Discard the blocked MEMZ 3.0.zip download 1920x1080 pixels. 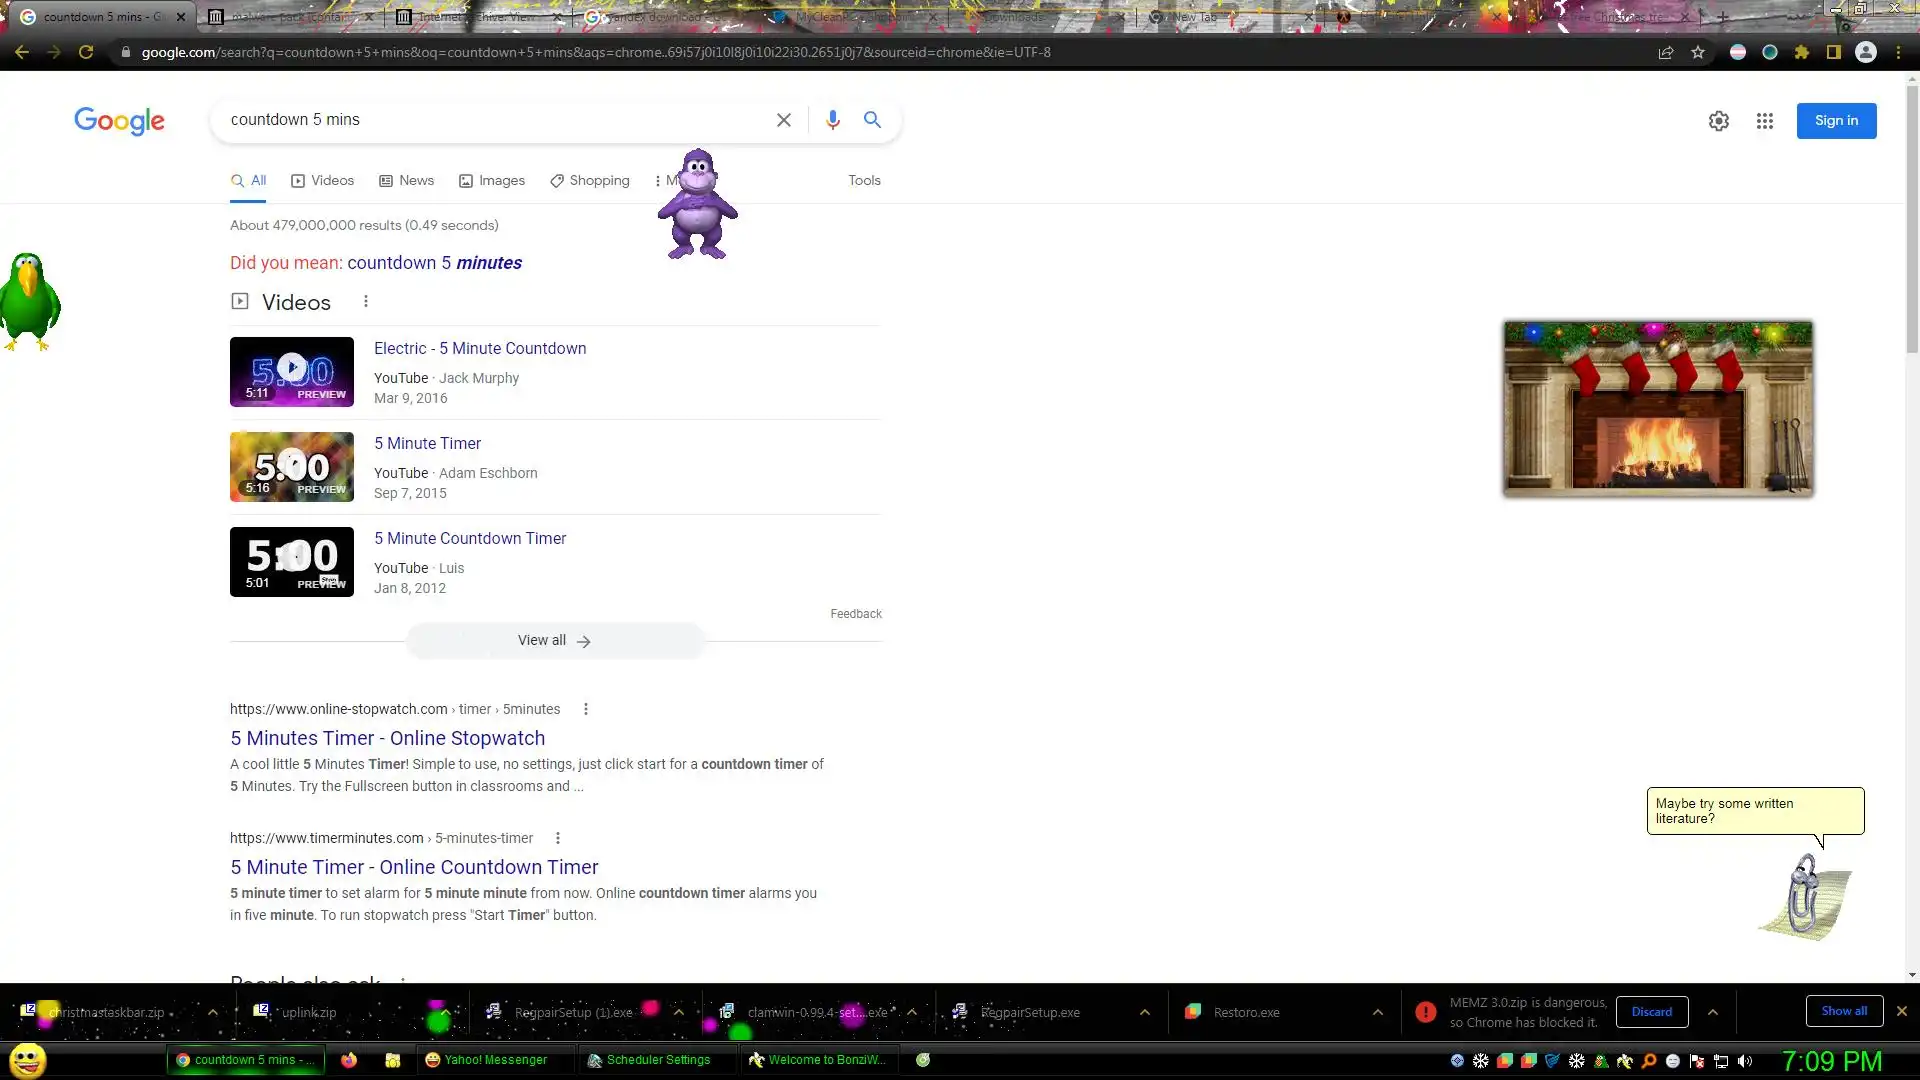coord(1652,1012)
